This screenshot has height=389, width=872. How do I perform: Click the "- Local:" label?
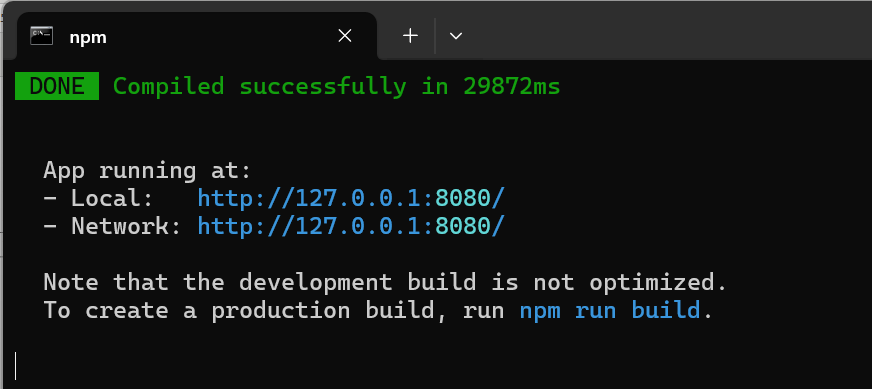coord(98,198)
